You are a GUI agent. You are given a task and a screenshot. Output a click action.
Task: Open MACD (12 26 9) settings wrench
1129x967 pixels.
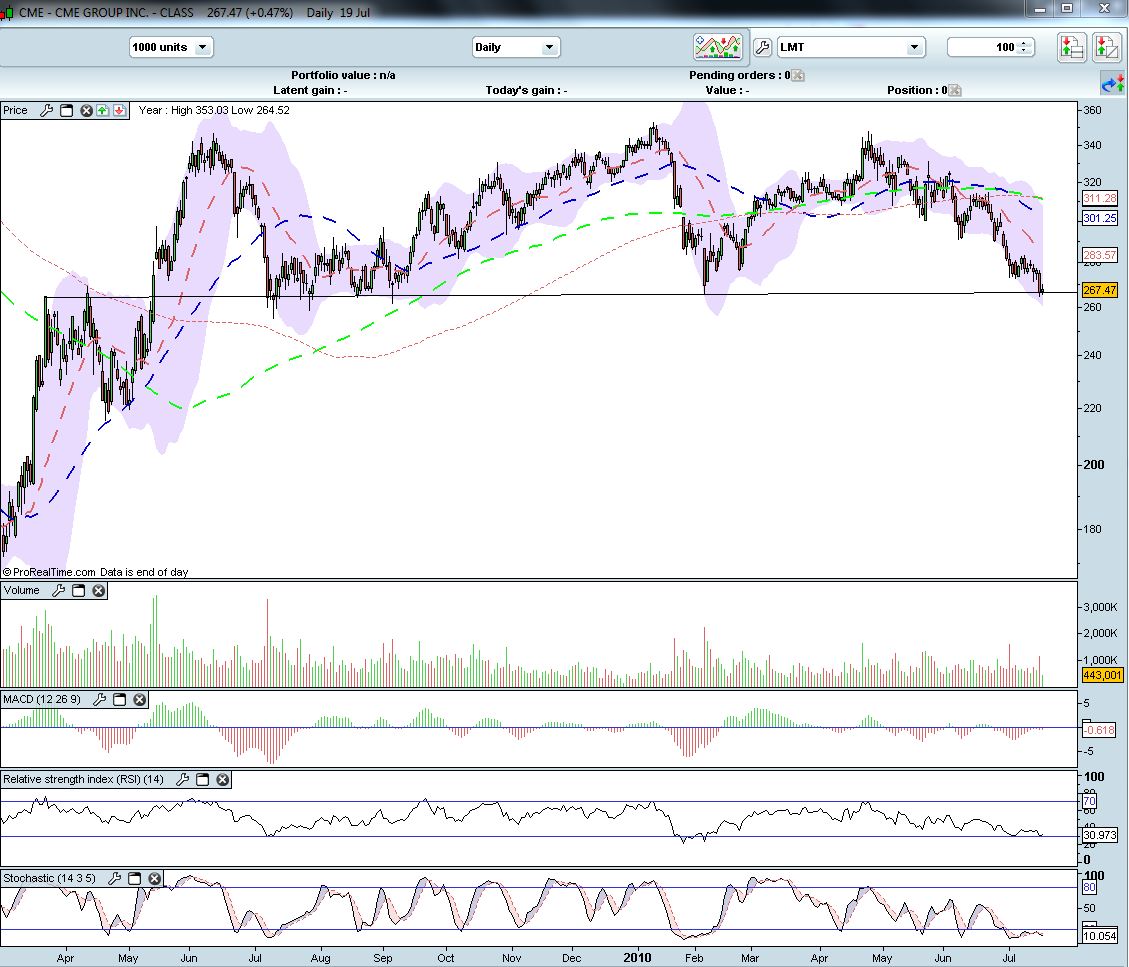point(99,699)
